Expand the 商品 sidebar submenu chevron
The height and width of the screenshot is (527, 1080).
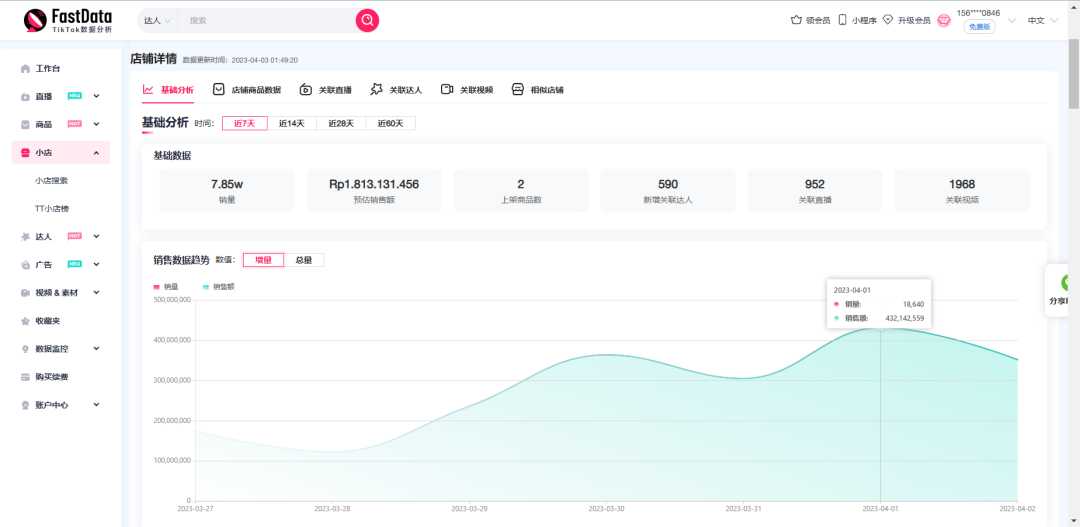(96, 125)
